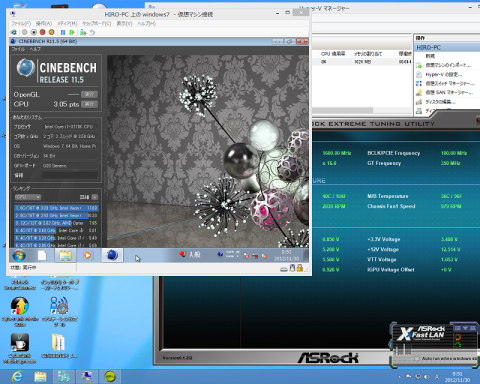Click the CPU 使用率 column header in Hyper-V

(333, 54)
